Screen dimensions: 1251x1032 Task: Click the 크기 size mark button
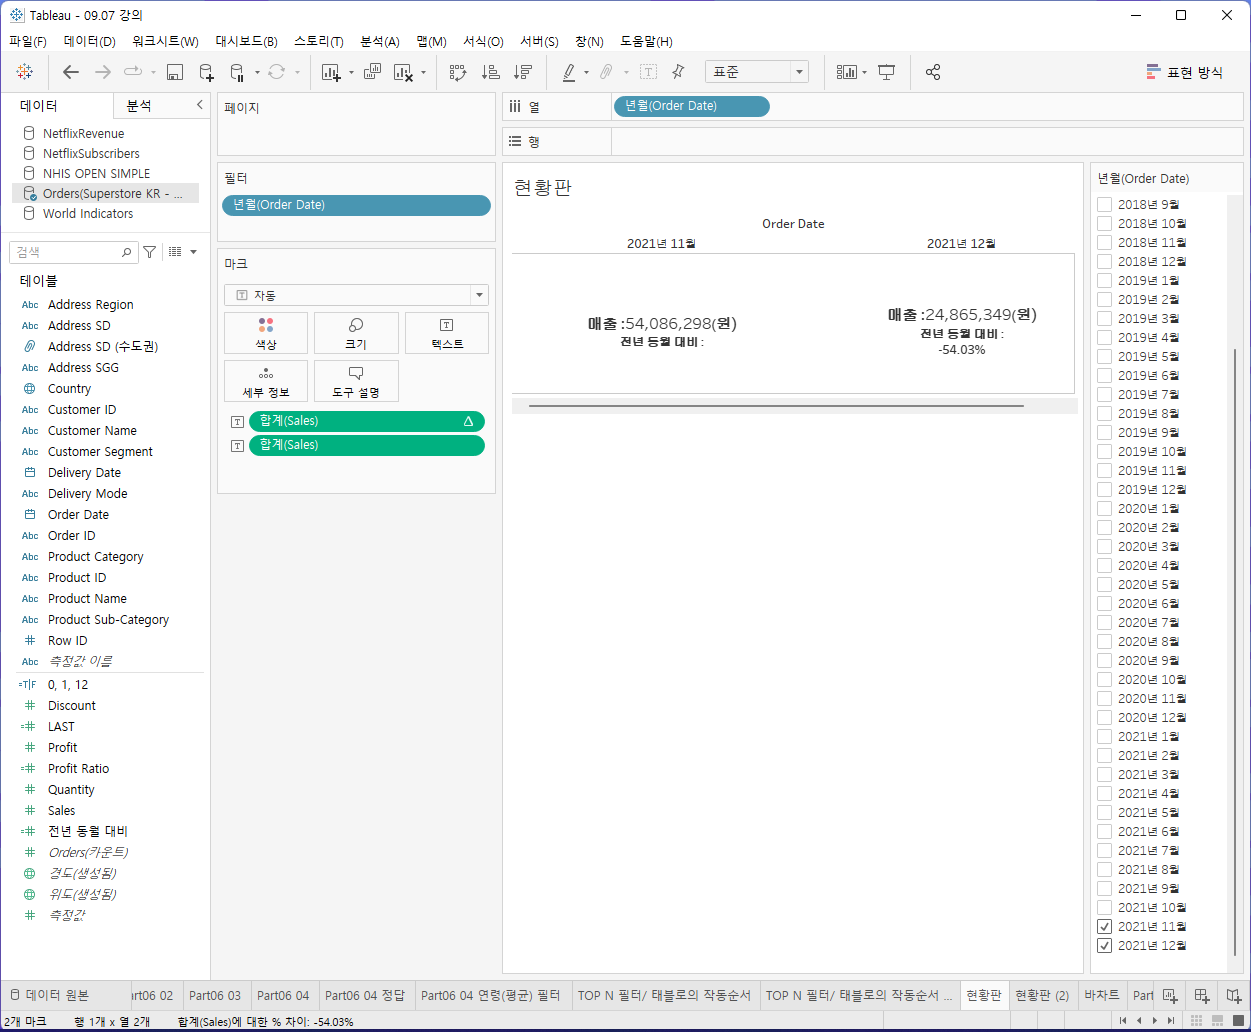coord(356,333)
